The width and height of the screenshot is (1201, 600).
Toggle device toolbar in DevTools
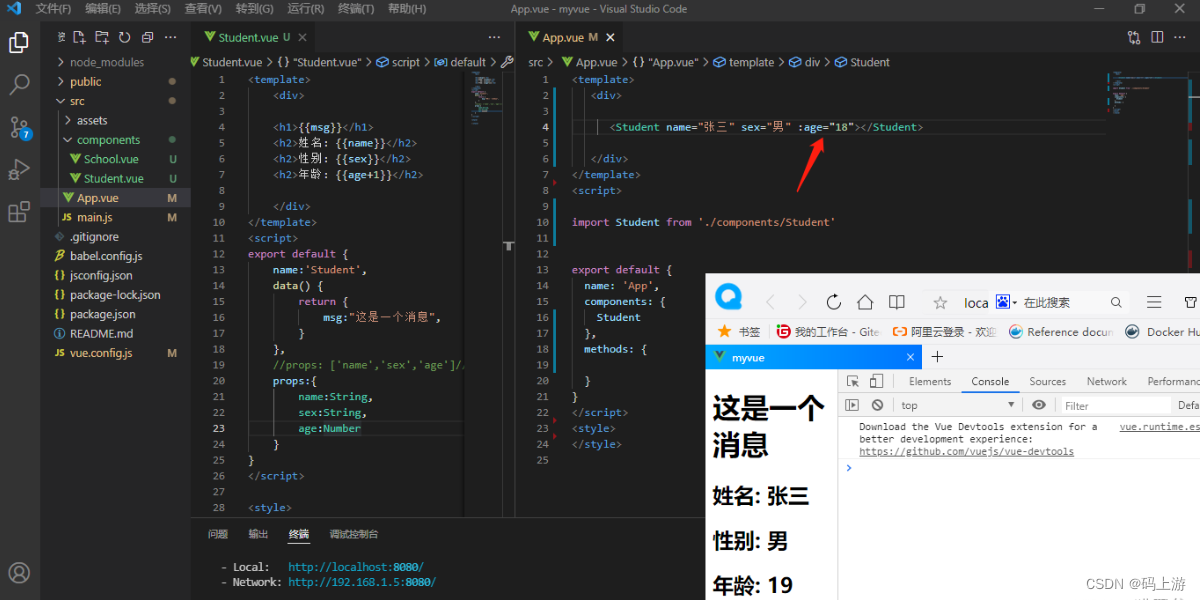[x=876, y=381]
